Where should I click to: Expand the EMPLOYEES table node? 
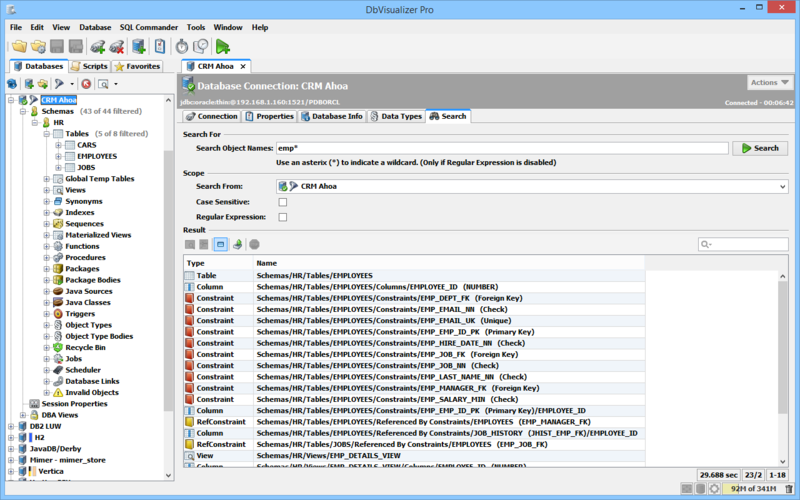click(58, 156)
